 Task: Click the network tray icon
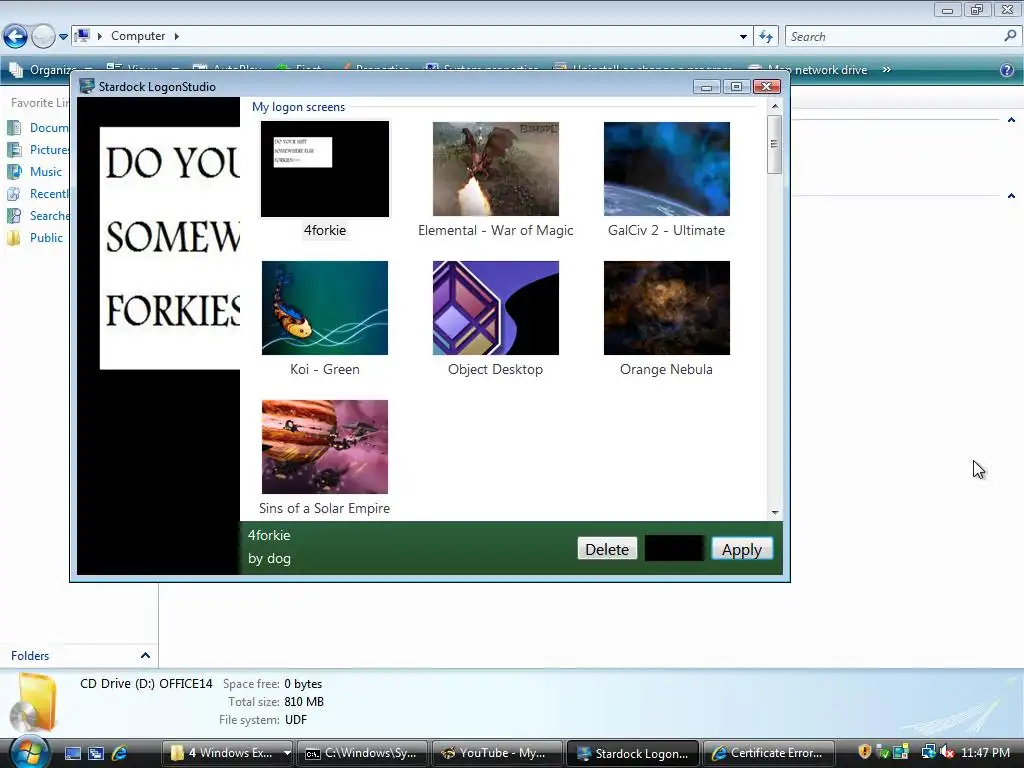point(928,752)
